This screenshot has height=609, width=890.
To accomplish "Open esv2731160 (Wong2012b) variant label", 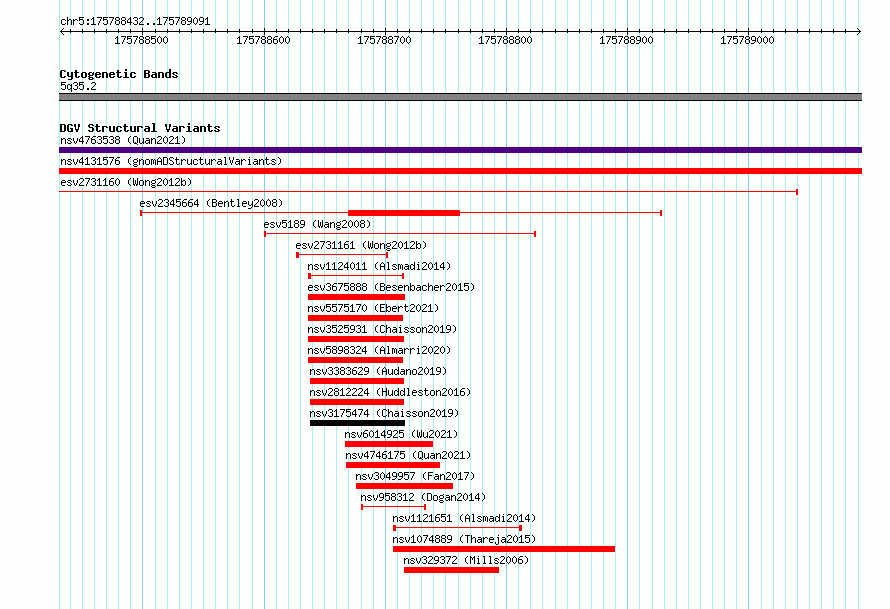I will [126, 182].
